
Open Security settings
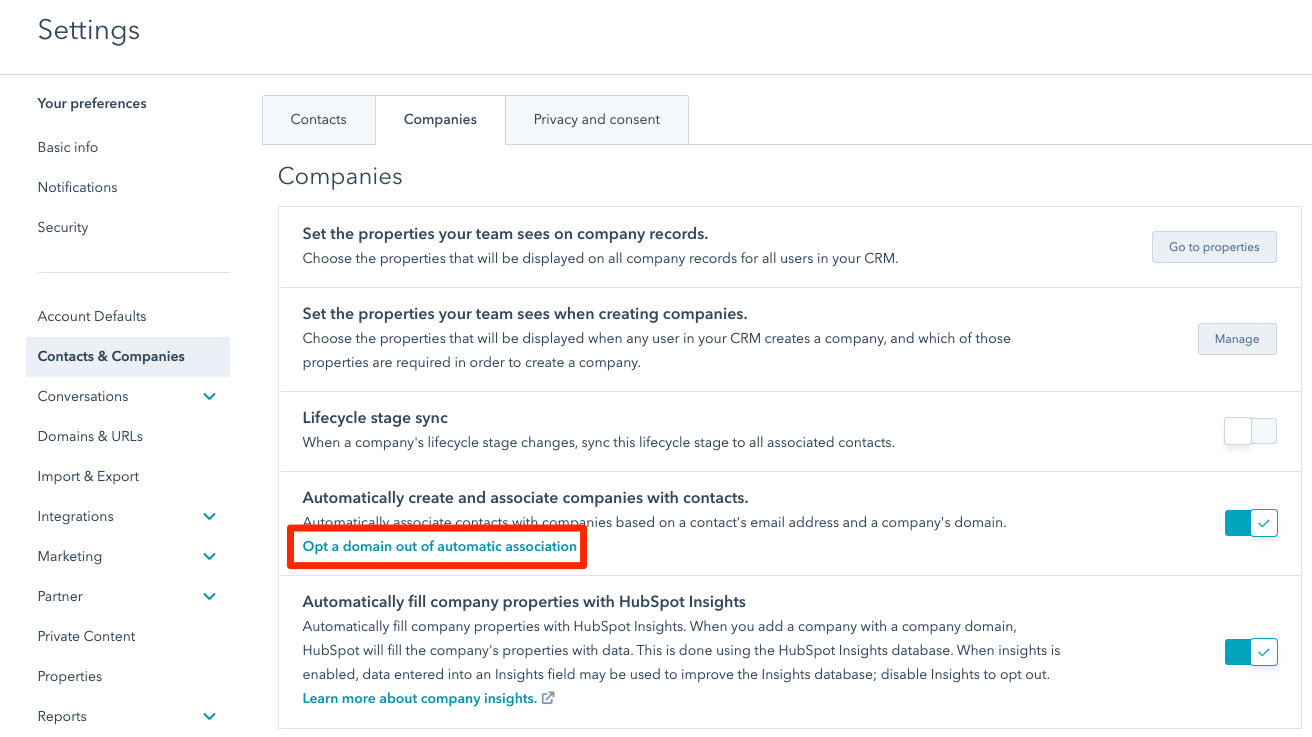62,227
